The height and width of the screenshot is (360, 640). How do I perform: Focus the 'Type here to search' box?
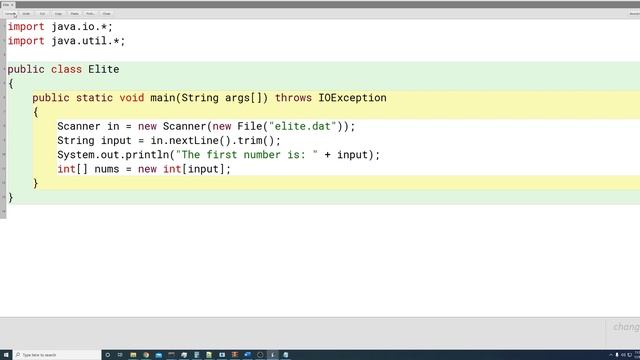(x=57, y=355)
